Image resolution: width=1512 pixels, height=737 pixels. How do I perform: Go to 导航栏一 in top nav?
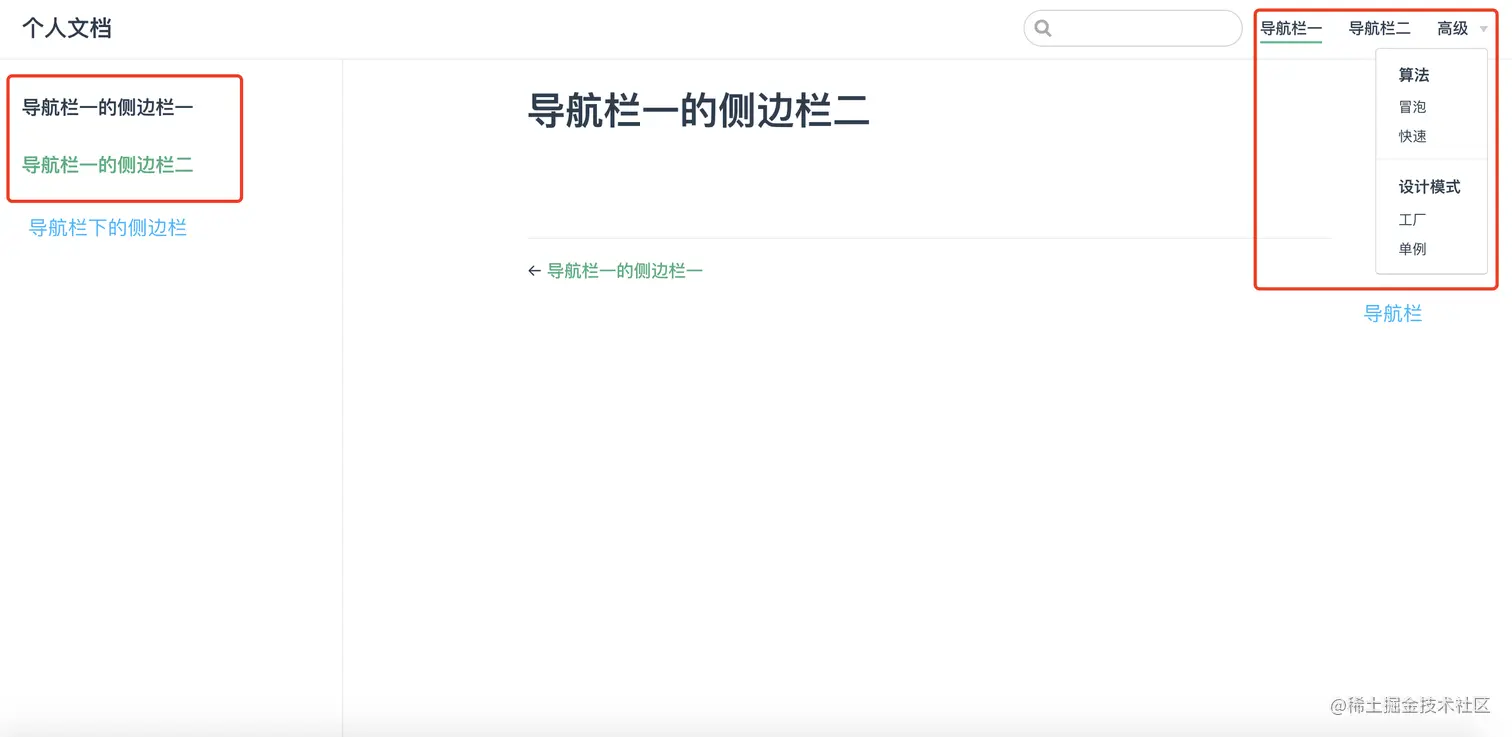point(1291,28)
